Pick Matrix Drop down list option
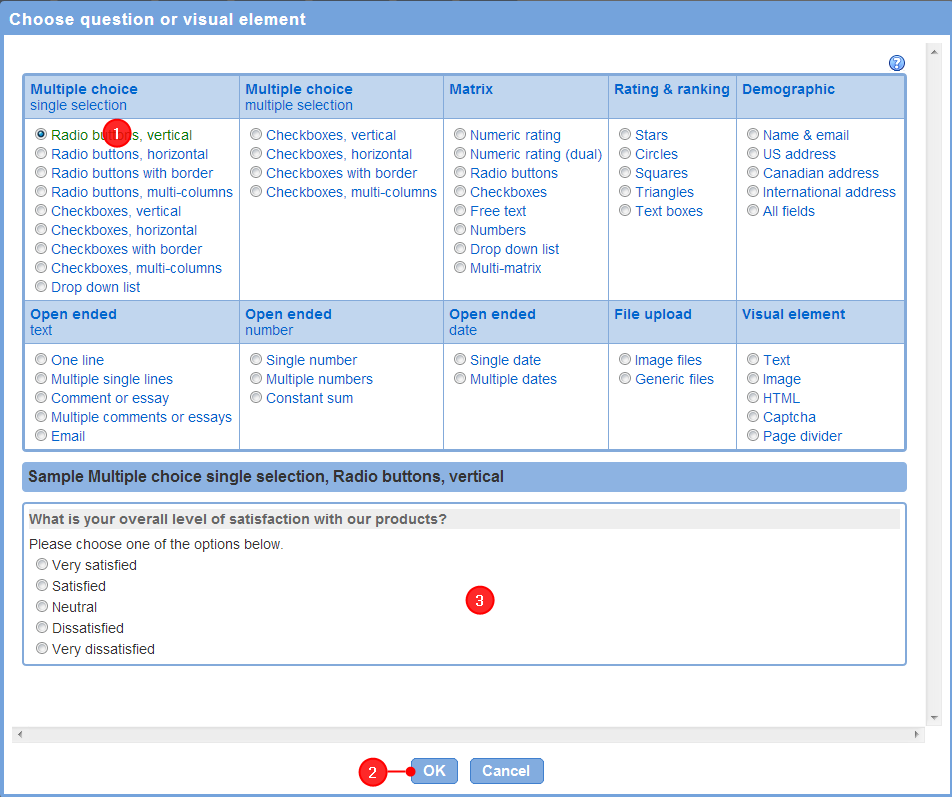 (x=460, y=248)
